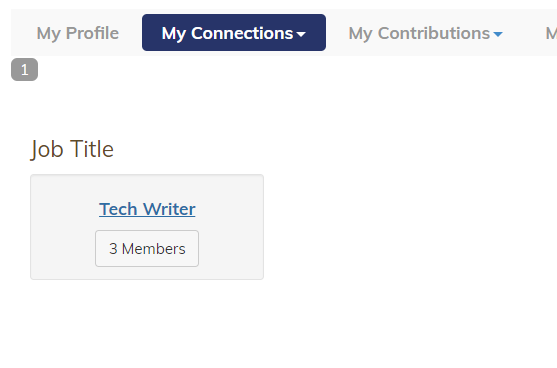Click the 3 Members button
This screenshot has width=557, height=368.
coord(147,248)
